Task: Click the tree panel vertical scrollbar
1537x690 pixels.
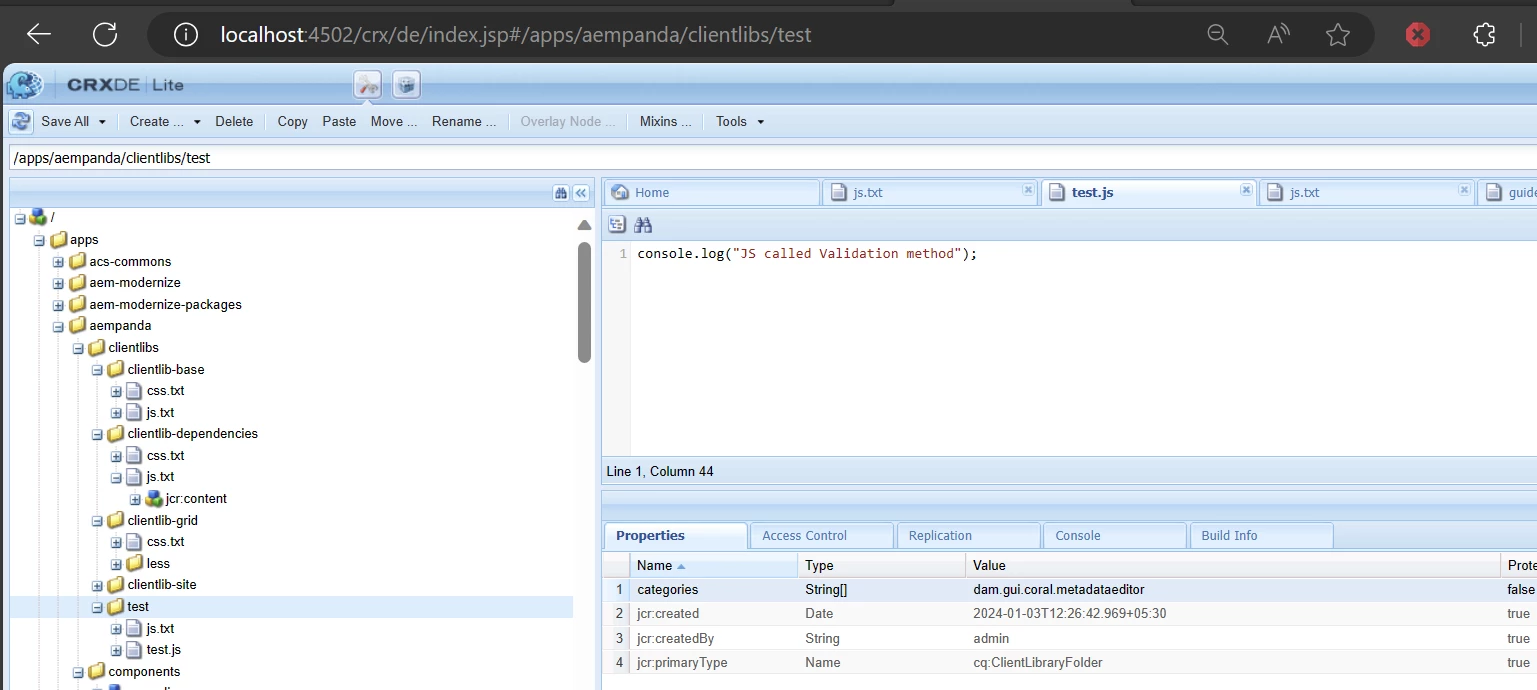Action: pos(584,301)
